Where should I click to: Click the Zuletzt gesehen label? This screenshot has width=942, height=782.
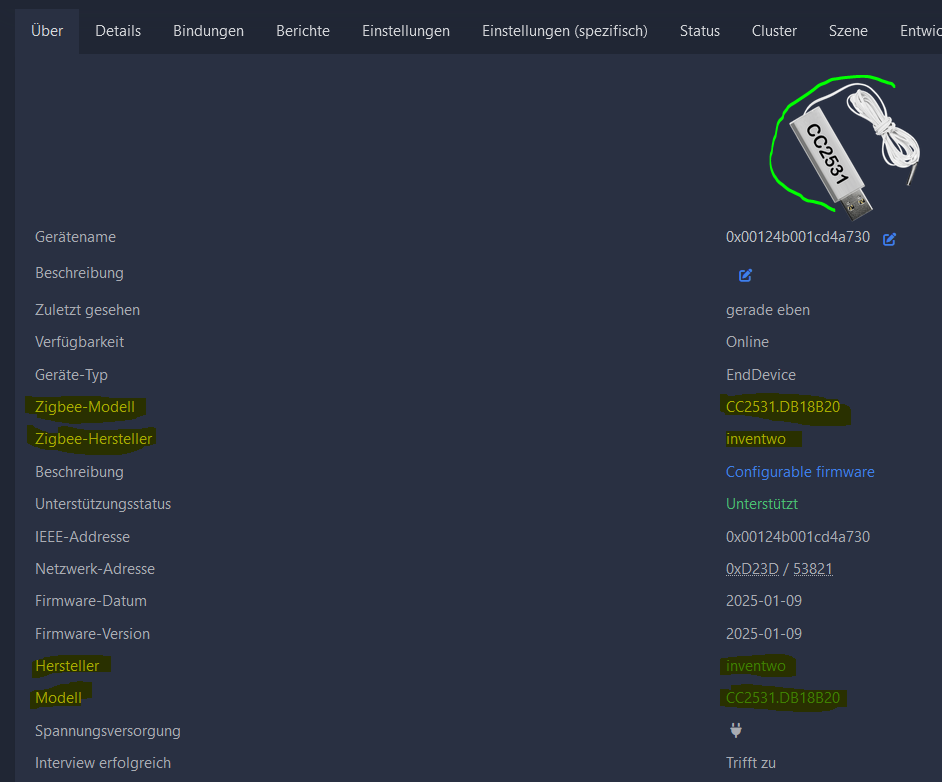[x=87, y=310]
